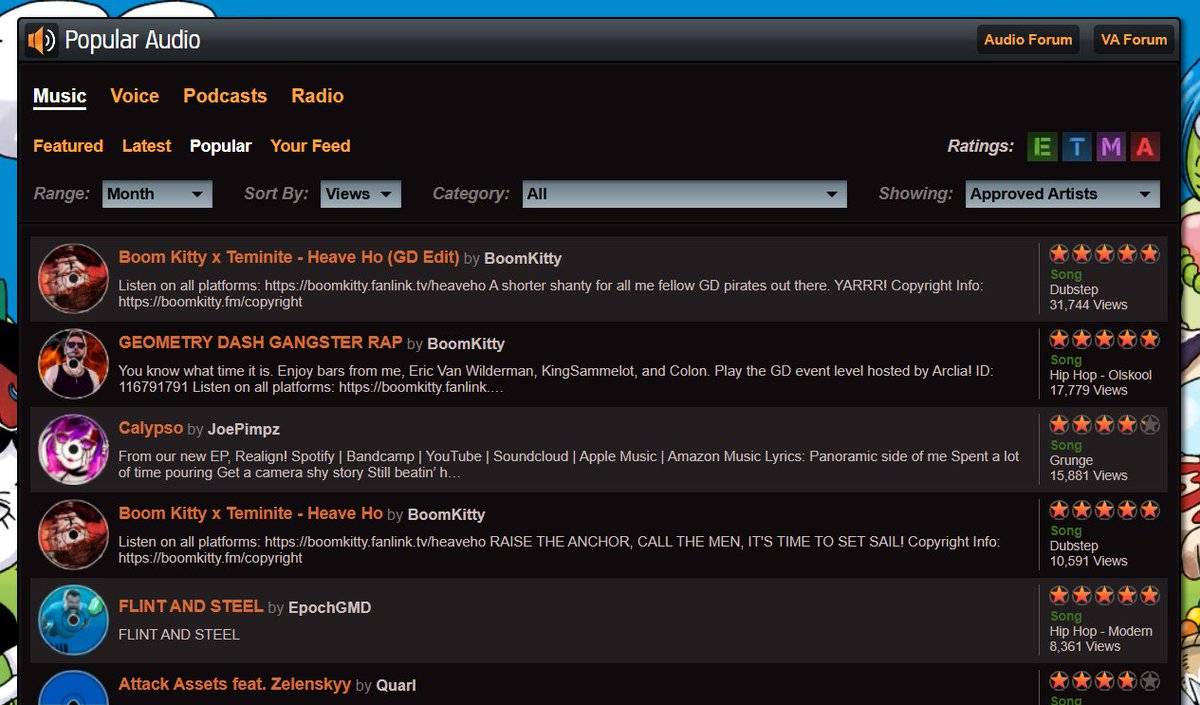The height and width of the screenshot is (705, 1200).
Task: Switch to the Music tab
Action: (60, 96)
